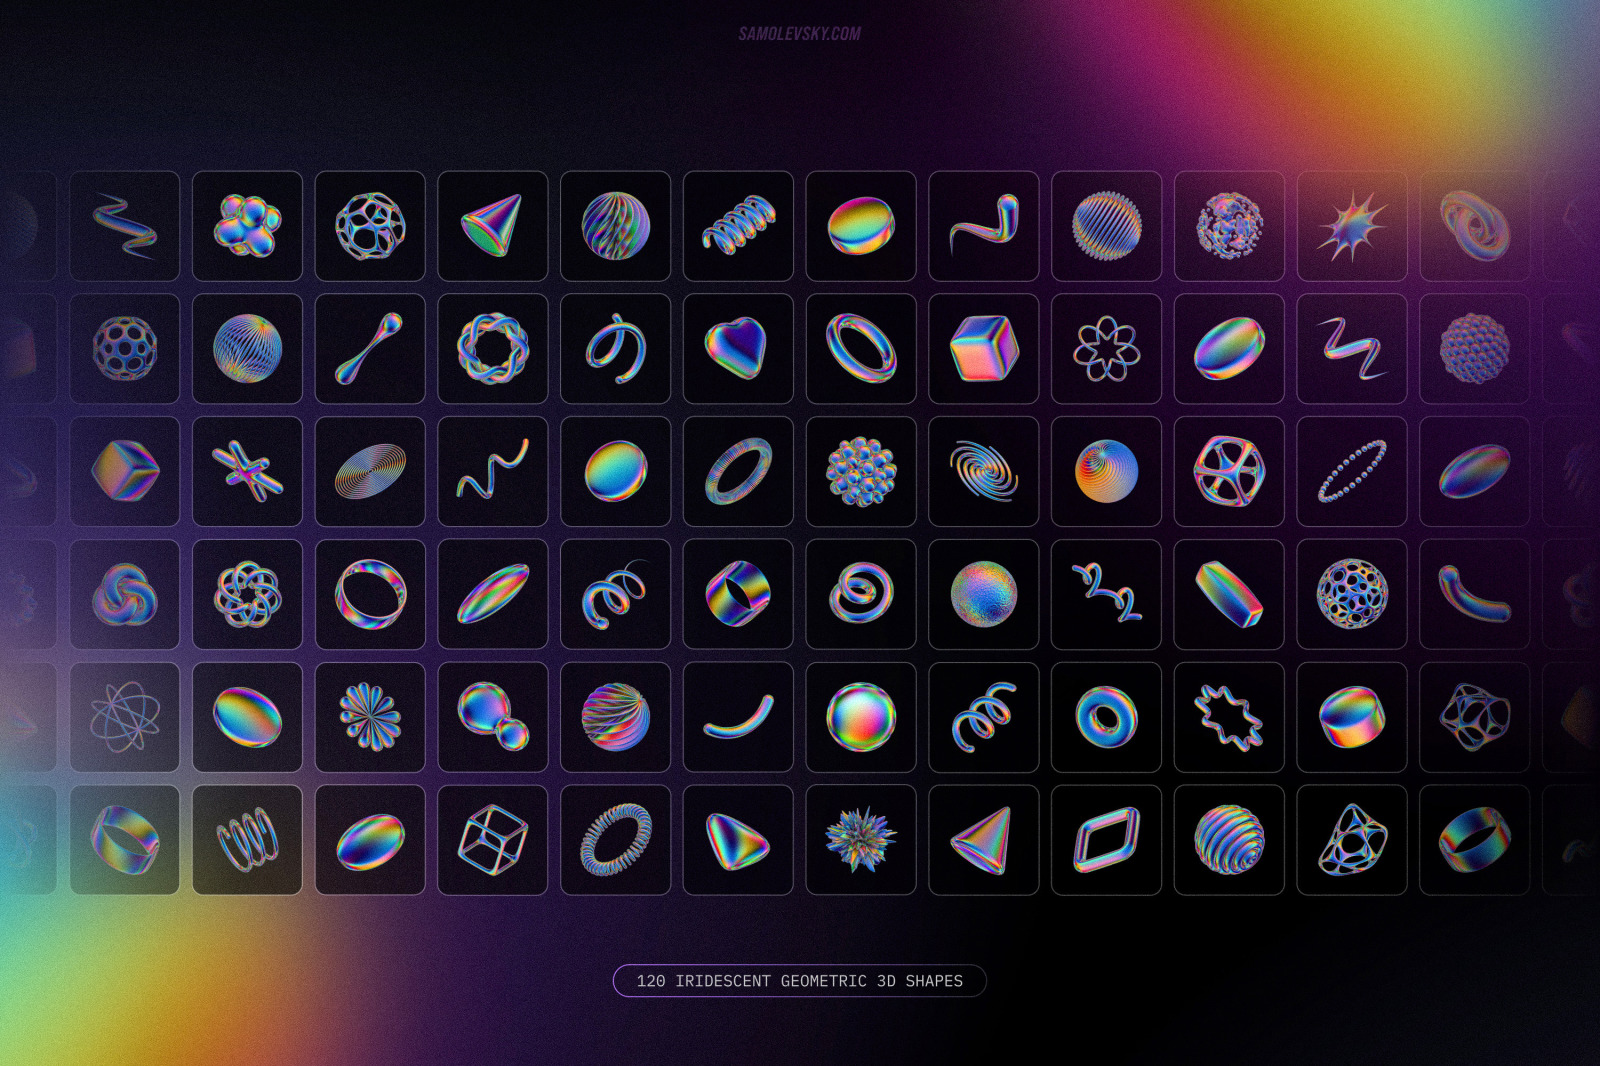Image resolution: width=1600 pixels, height=1066 pixels.
Task: Pick the horizontal spring coil shape
Action: point(738,226)
